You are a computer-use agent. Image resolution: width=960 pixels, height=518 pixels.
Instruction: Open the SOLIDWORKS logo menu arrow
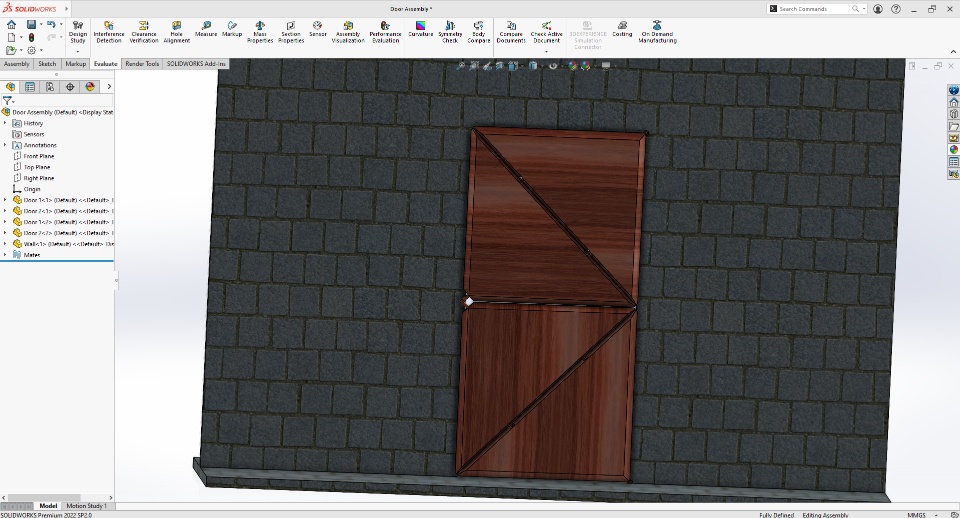[x=67, y=9]
